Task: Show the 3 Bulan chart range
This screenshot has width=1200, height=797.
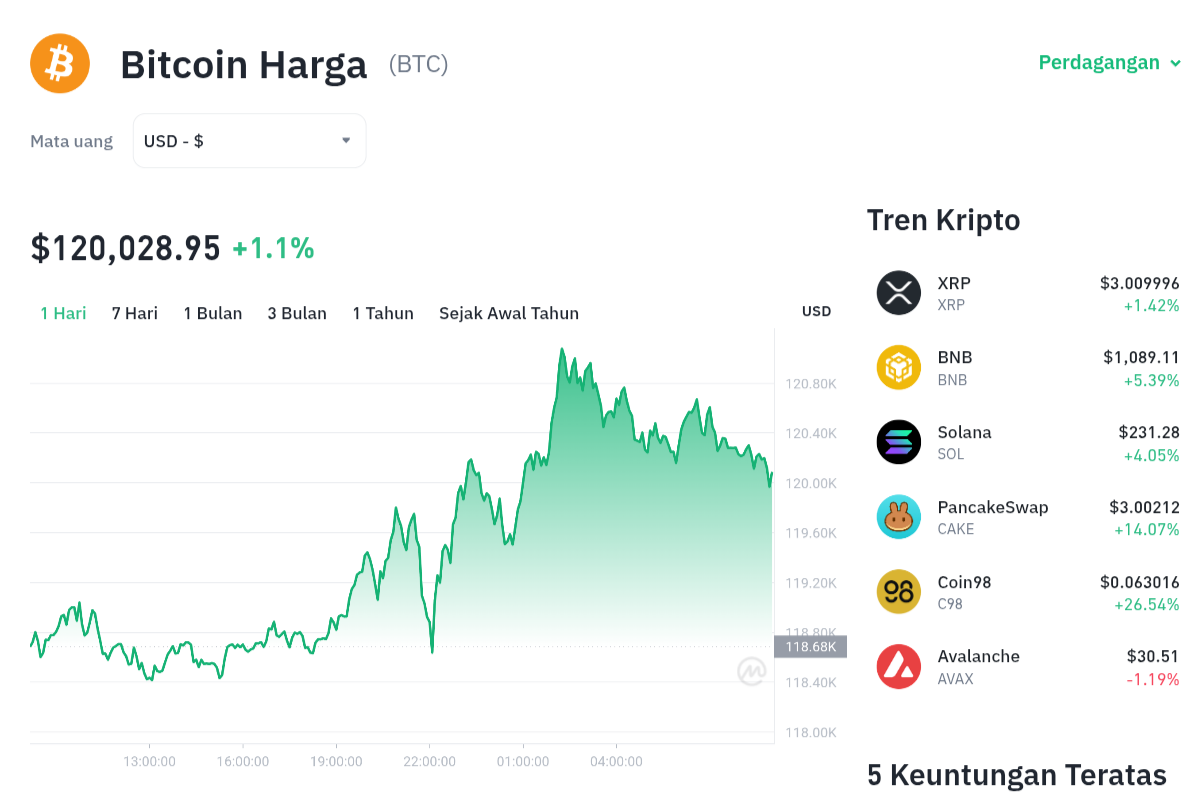Action: [x=297, y=313]
